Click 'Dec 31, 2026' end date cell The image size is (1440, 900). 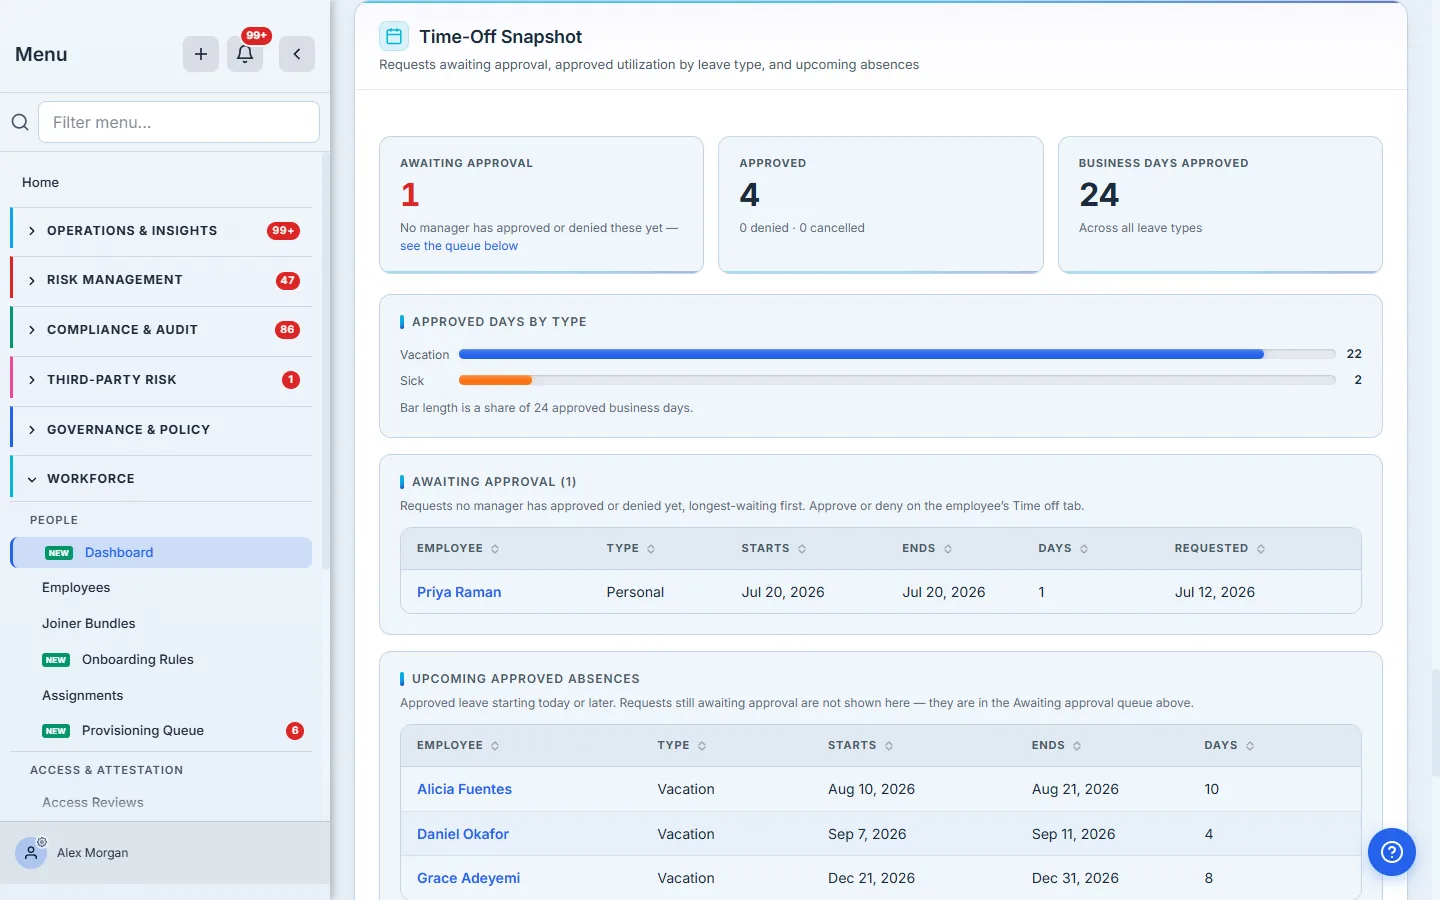tap(1075, 878)
